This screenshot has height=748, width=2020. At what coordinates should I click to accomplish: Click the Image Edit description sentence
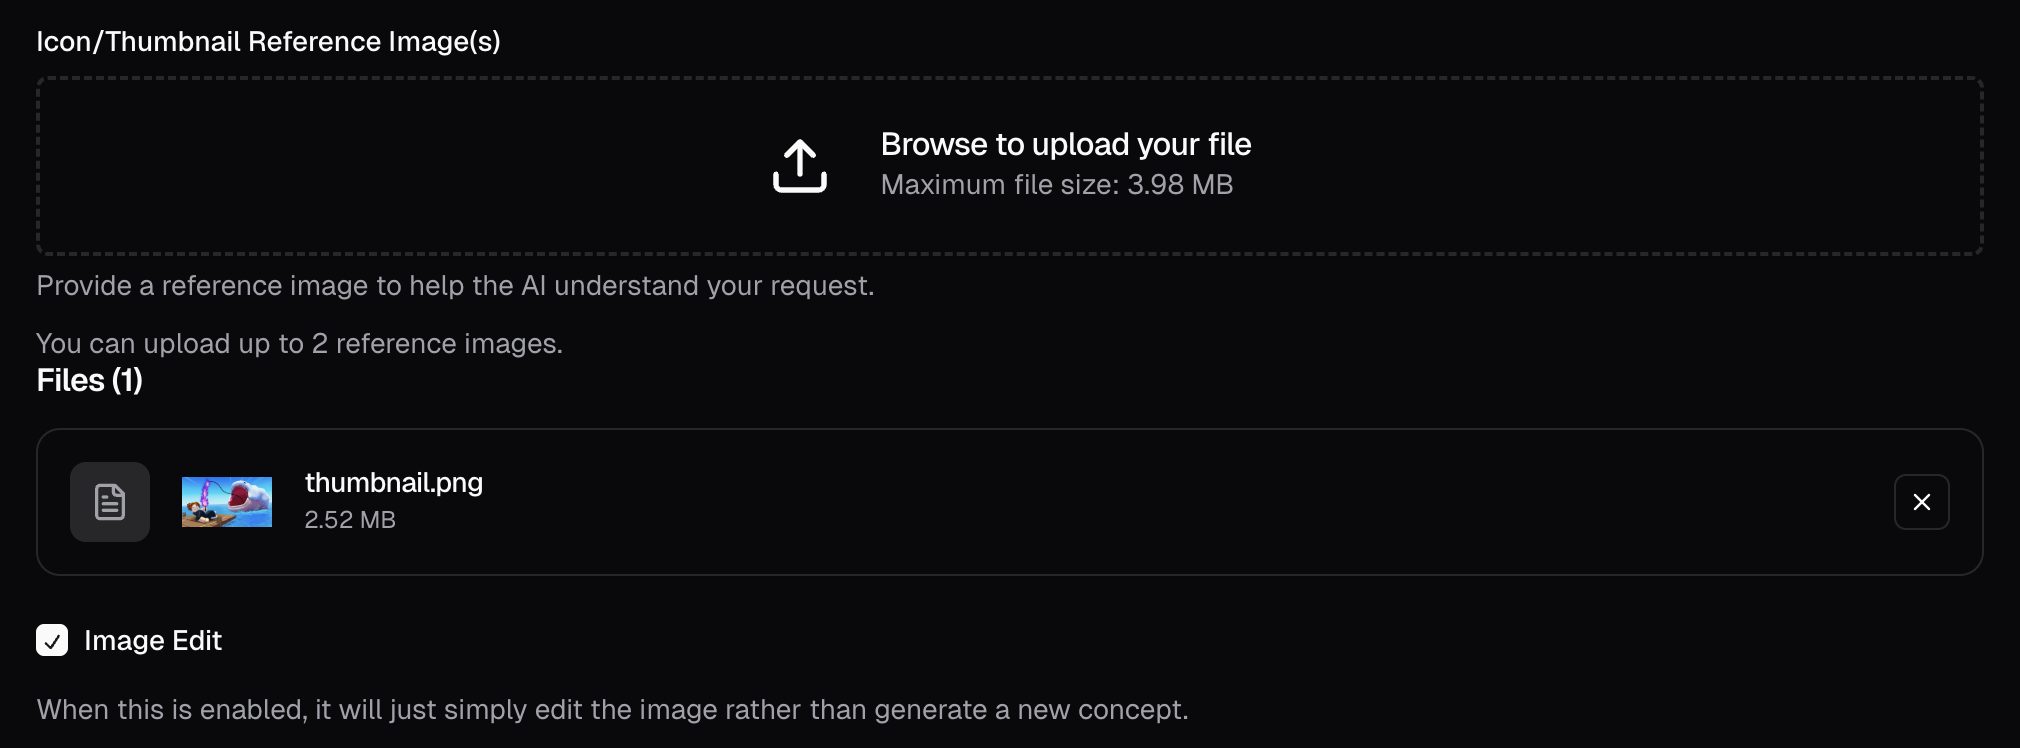[x=613, y=710]
